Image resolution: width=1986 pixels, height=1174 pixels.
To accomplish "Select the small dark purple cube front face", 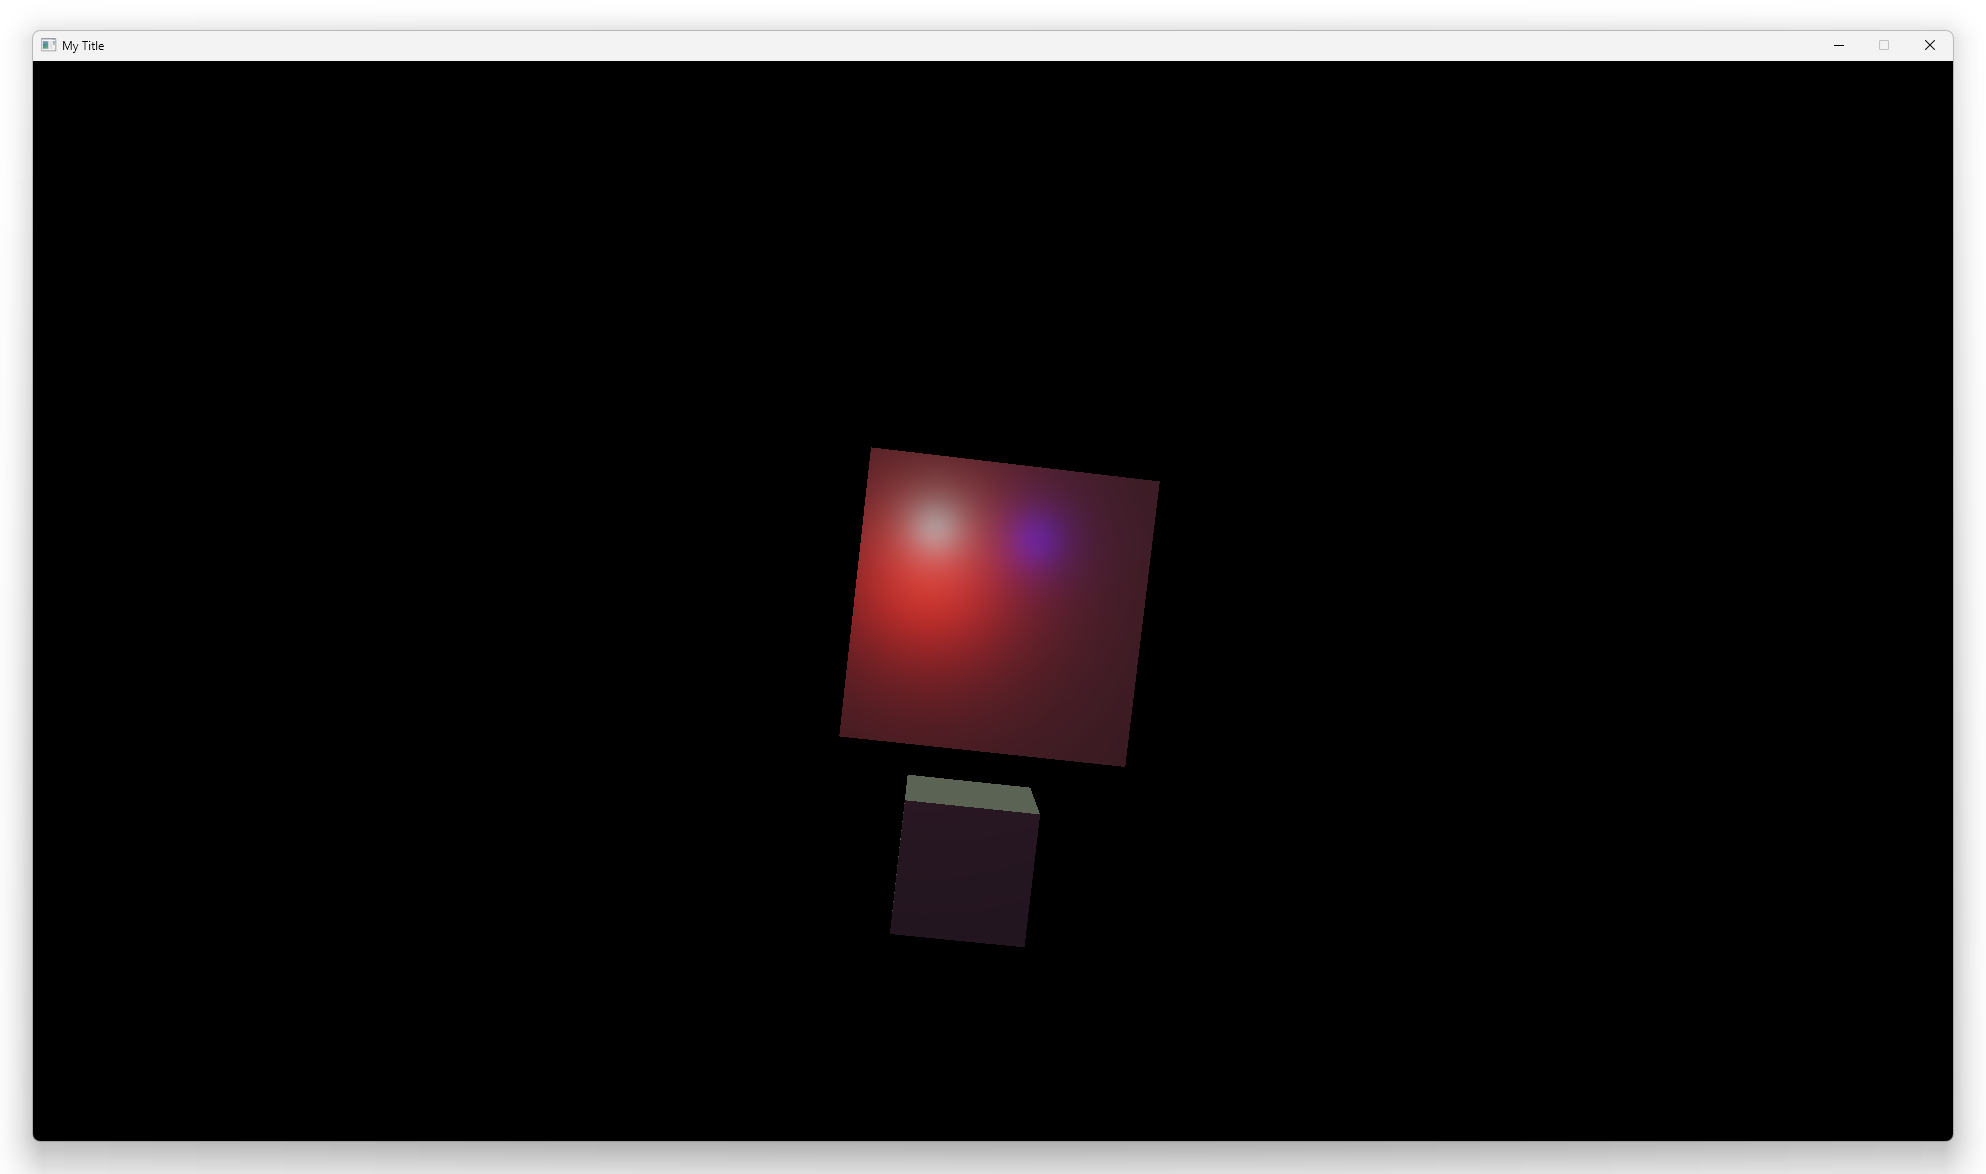I will 964,874.
